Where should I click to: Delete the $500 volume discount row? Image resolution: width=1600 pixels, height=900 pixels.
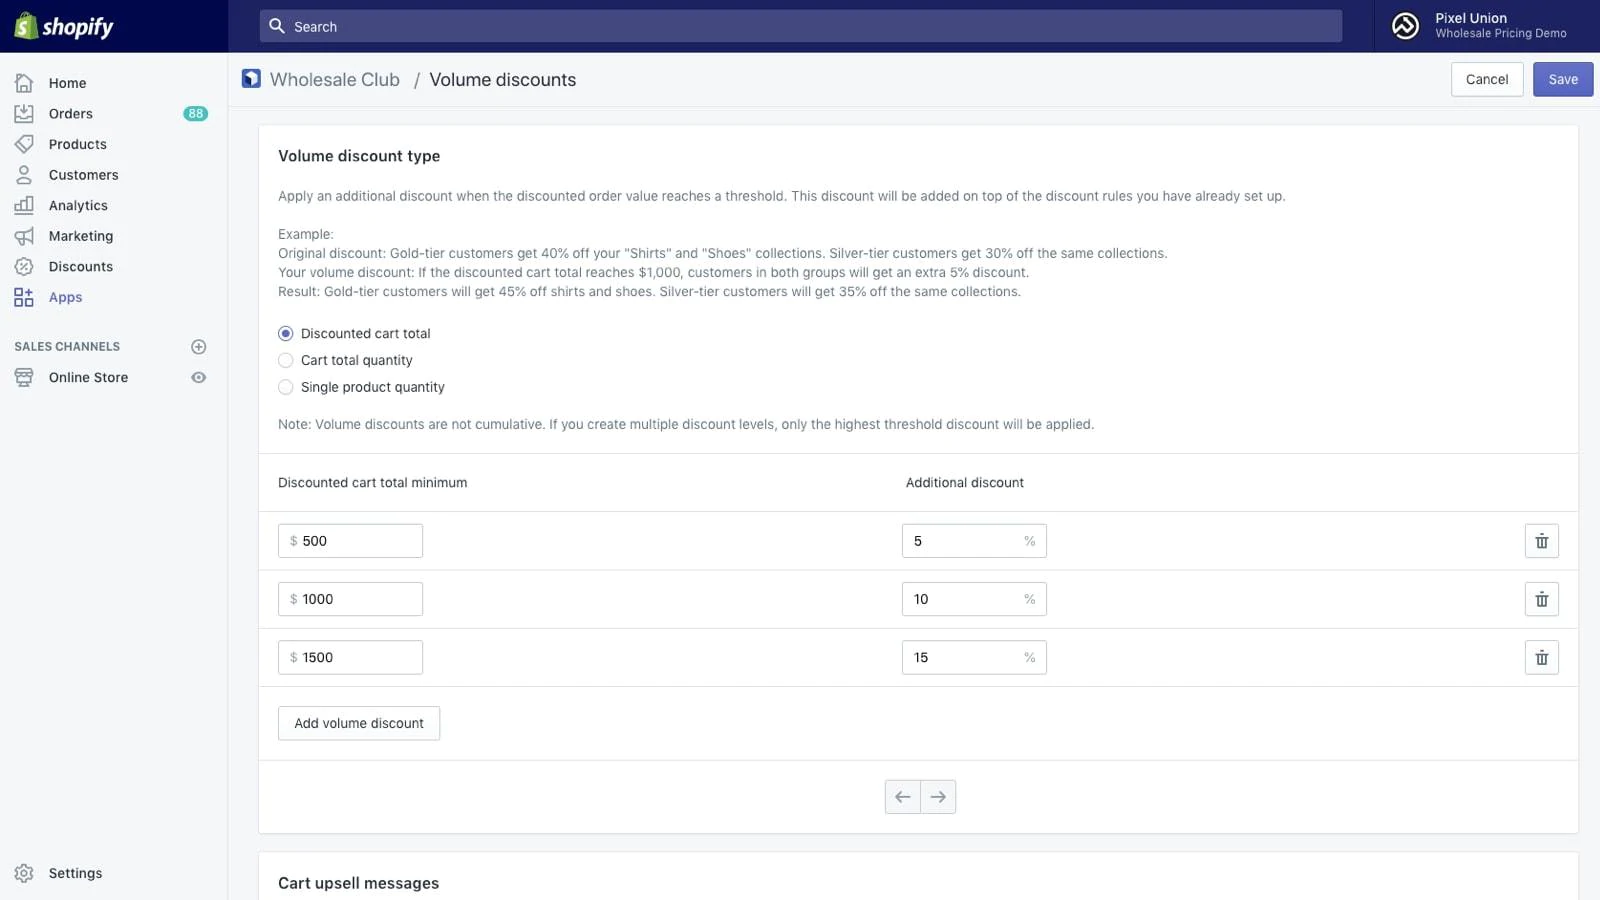1541,541
